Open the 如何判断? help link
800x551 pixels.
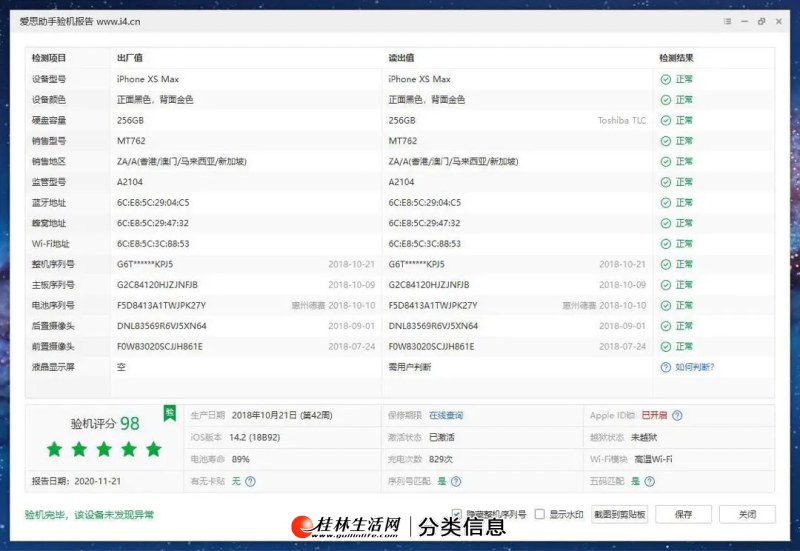[694, 367]
